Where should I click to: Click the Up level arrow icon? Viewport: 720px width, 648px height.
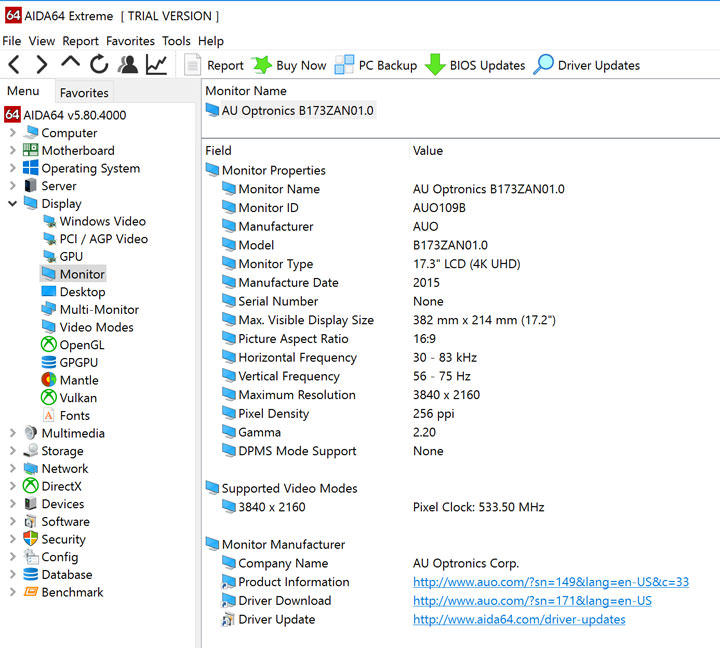[x=70, y=64]
